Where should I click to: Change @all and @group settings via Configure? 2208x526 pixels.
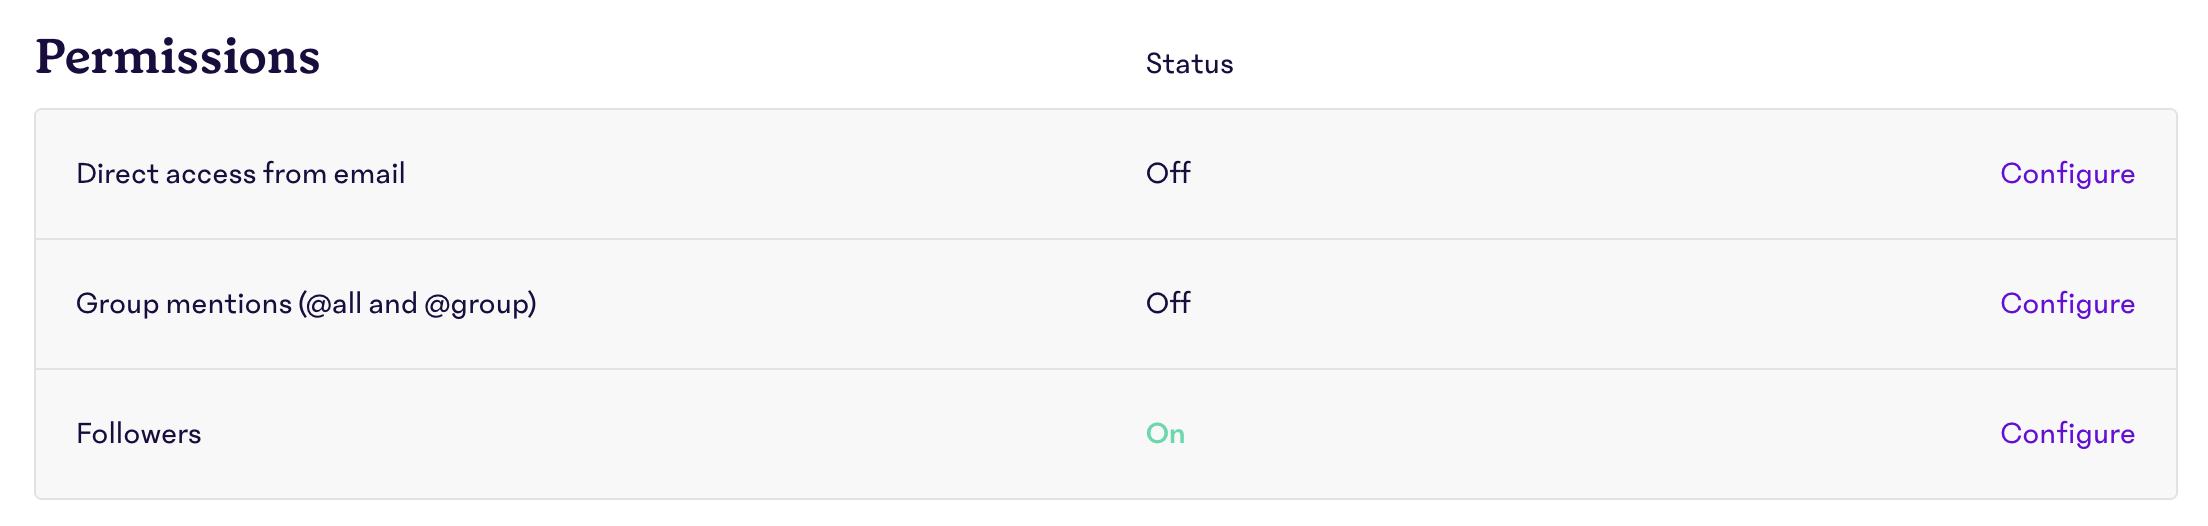point(2067,304)
